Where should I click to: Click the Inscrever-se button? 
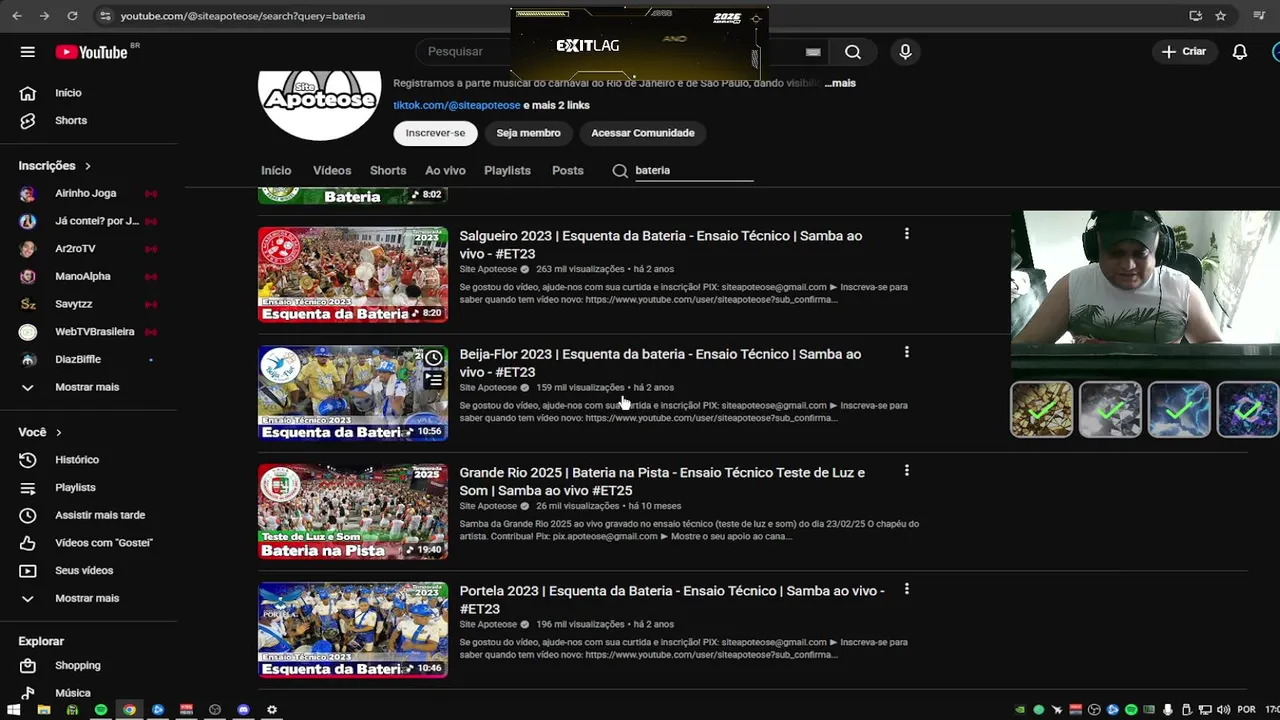[x=435, y=133]
